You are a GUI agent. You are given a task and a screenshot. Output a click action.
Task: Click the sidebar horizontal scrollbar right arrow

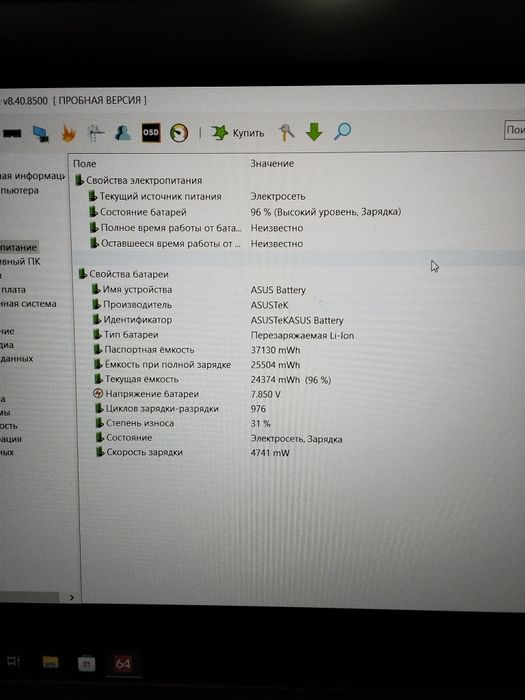[72, 597]
